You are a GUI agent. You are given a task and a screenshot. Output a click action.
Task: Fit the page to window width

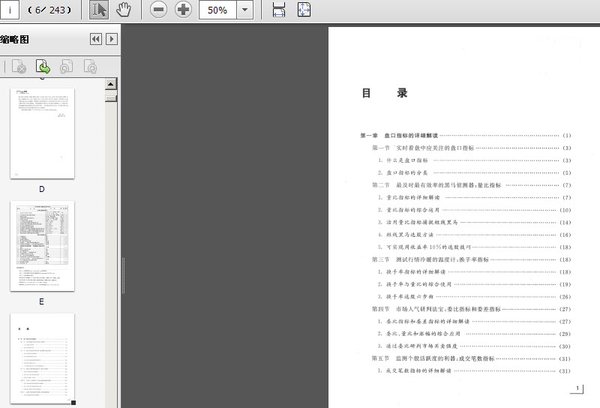tap(279, 10)
